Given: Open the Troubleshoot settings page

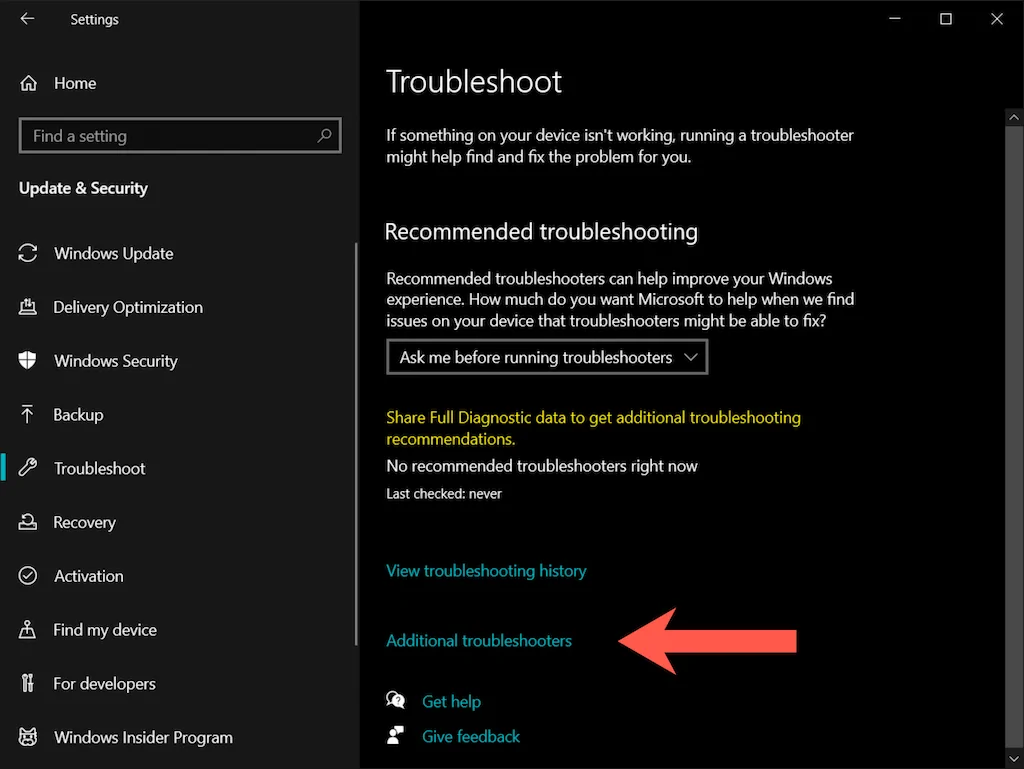Looking at the screenshot, I should 99,469.
